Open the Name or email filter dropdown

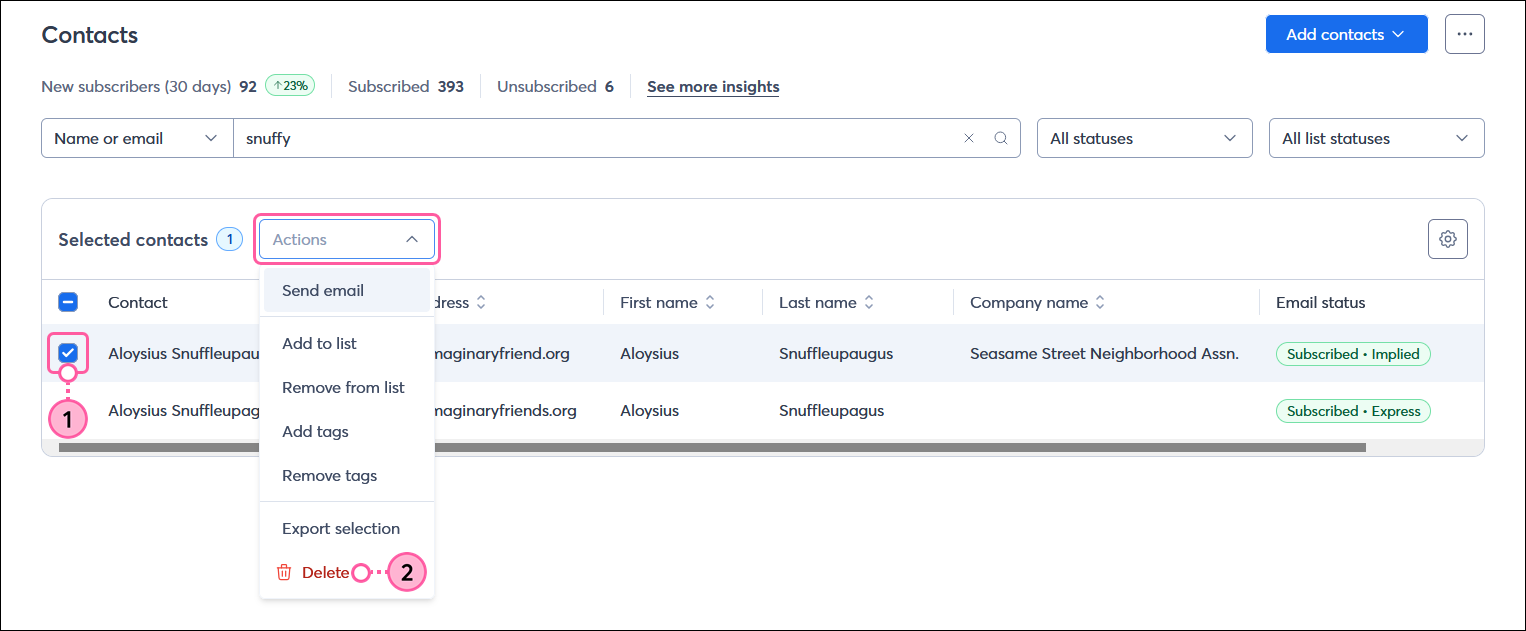pyautogui.click(x=136, y=138)
